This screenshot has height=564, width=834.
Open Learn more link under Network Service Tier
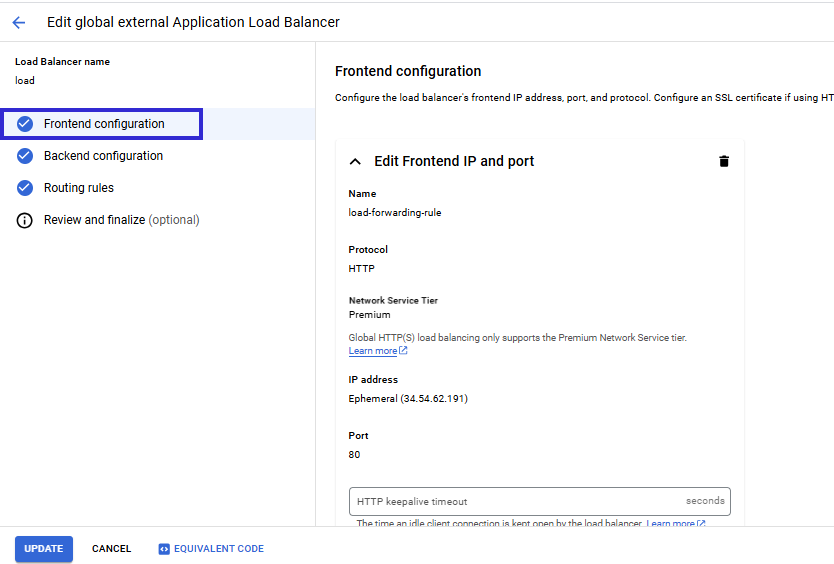[x=373, y=351]
